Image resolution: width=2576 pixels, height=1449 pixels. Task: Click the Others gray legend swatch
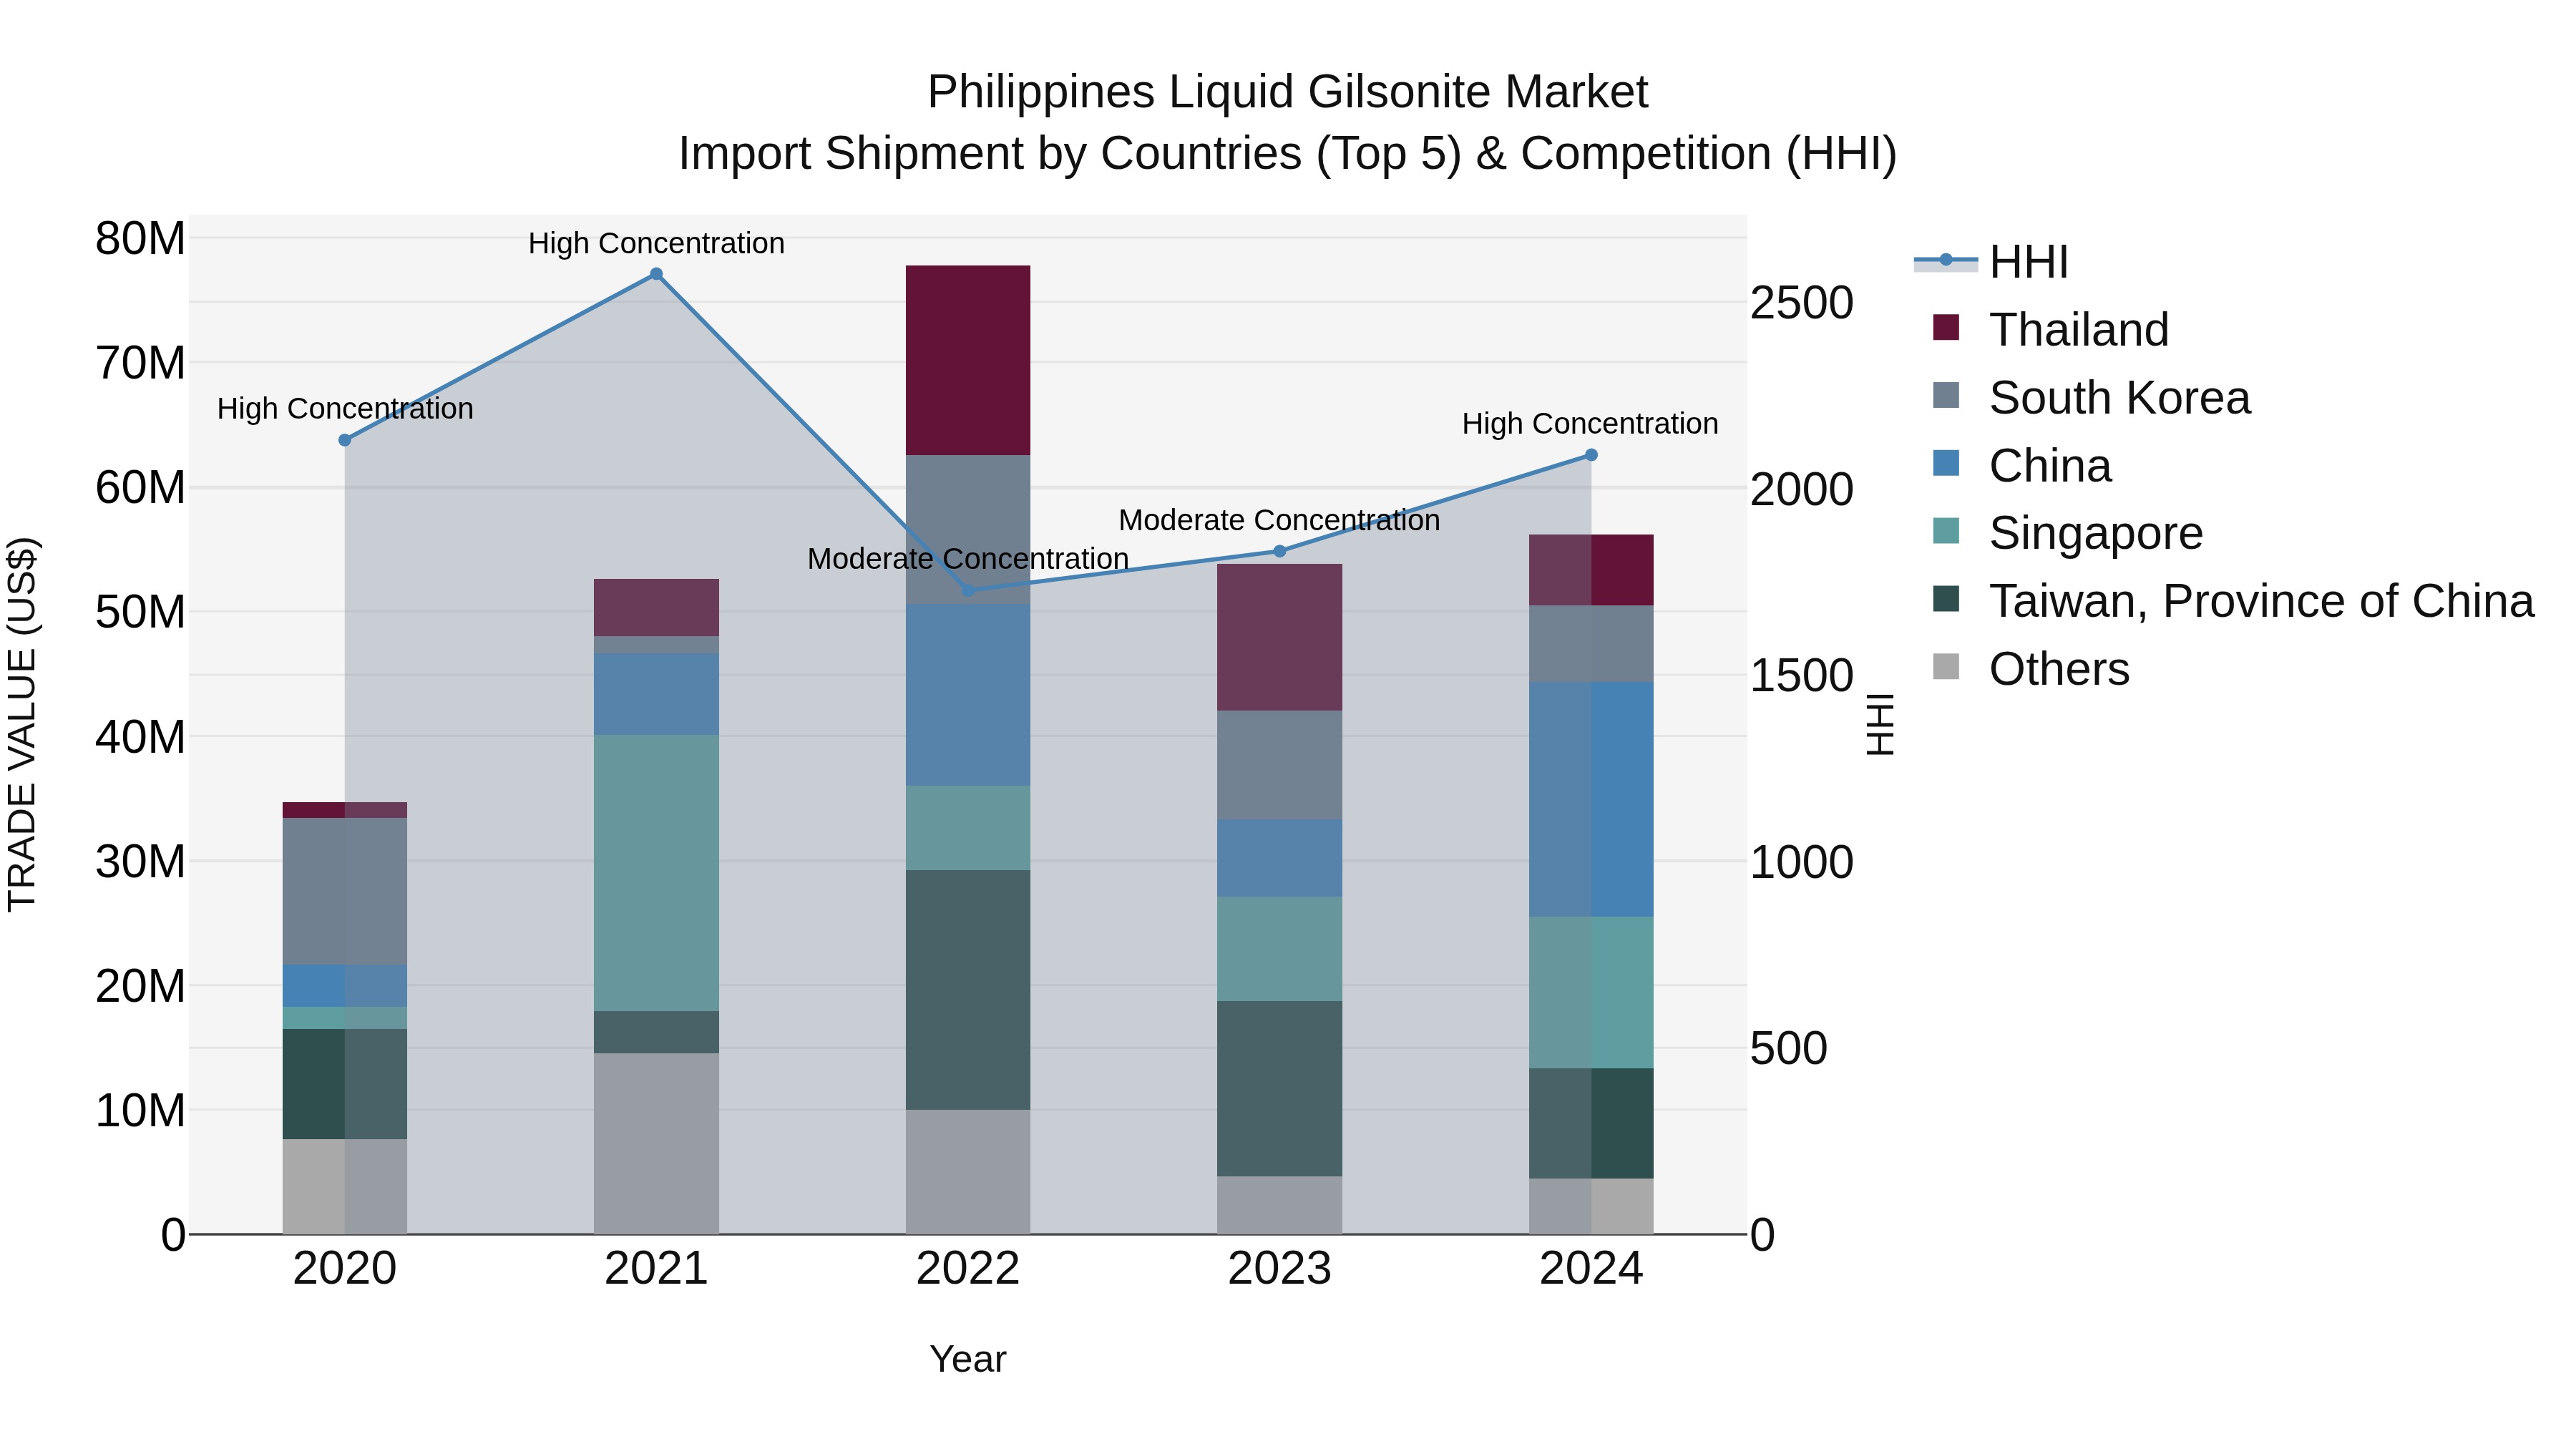click(1946, 666)
